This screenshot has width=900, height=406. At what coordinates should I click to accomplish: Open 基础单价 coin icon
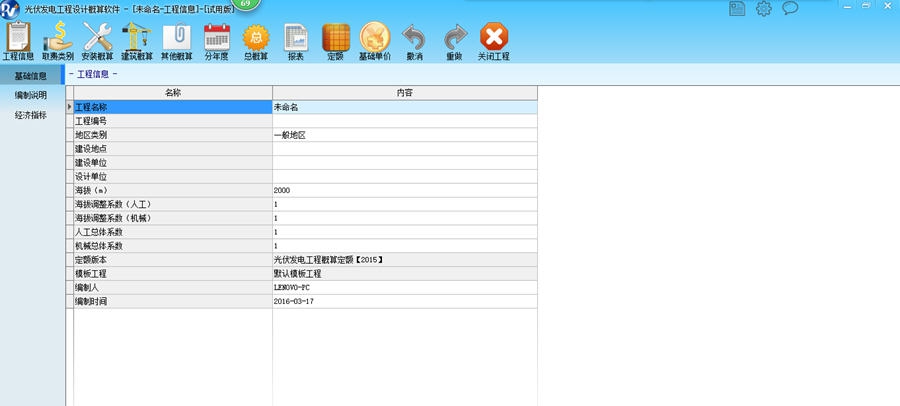[x=375, y=41]
